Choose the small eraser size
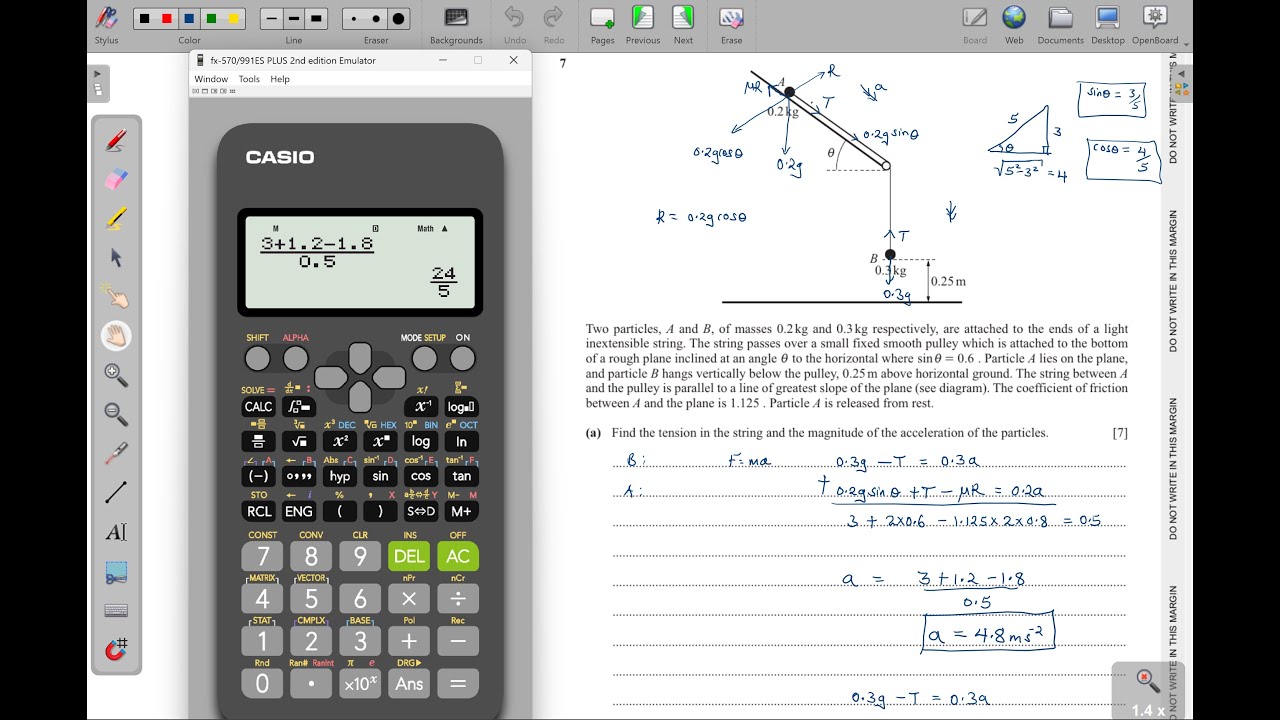 tap(353, 19)
